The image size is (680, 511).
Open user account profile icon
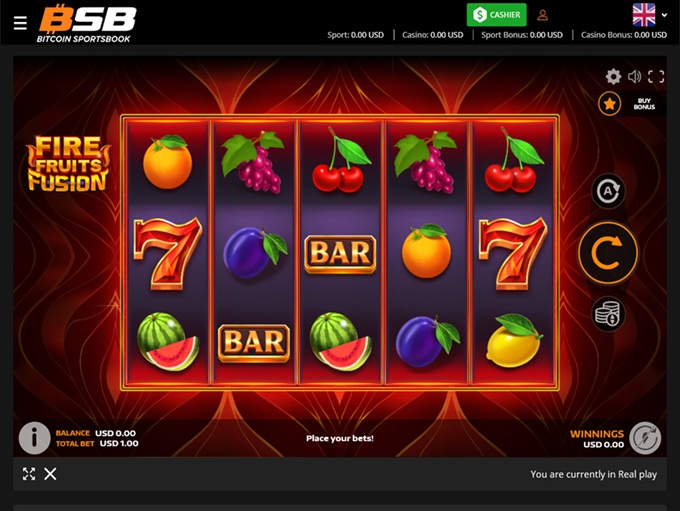(543, 15)
